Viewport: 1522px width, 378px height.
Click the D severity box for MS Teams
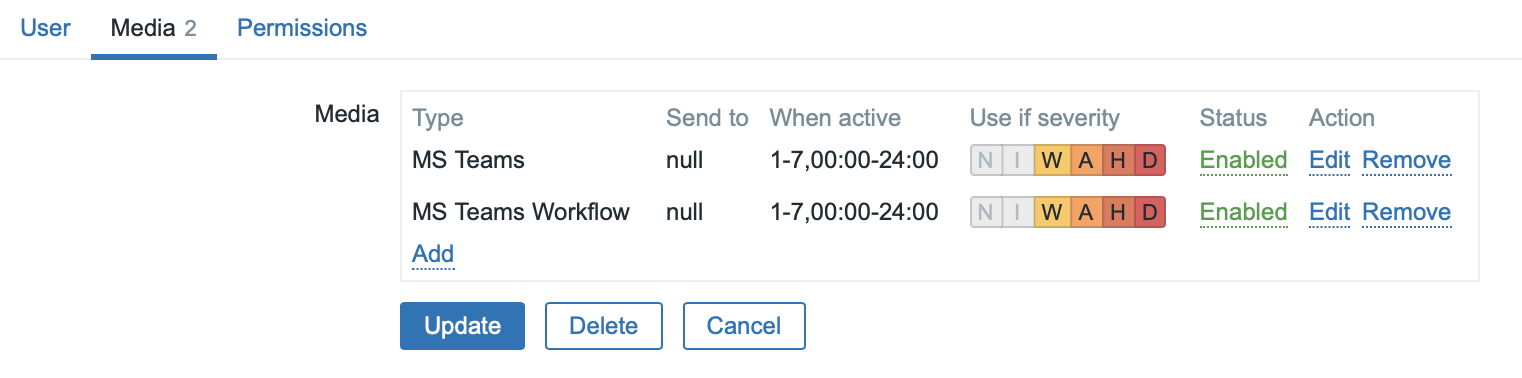pos(1150,160)
